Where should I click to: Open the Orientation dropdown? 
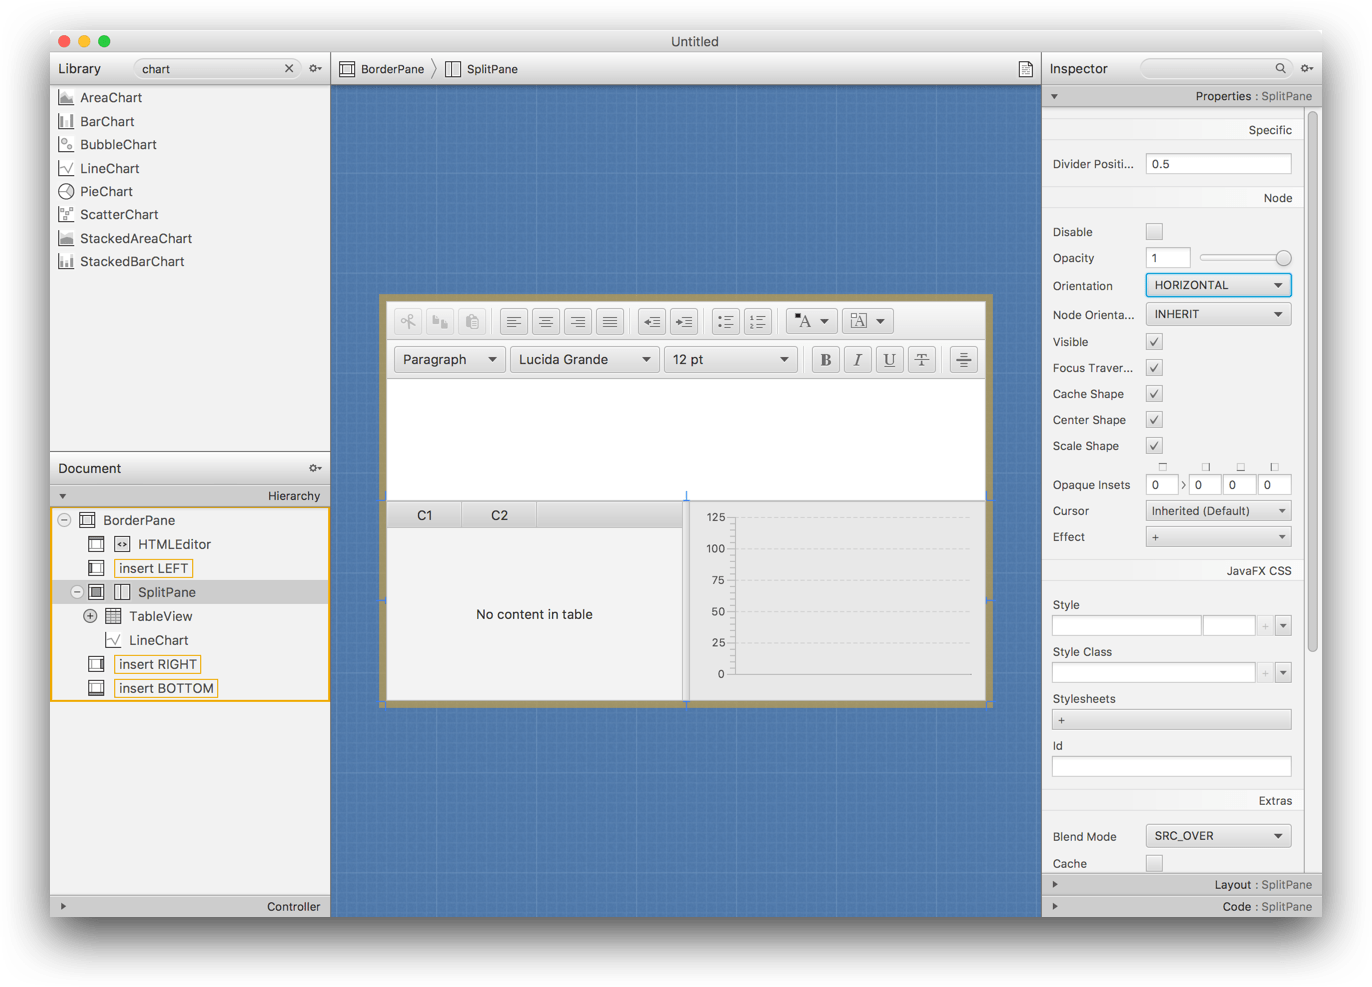pos(1217,285)
